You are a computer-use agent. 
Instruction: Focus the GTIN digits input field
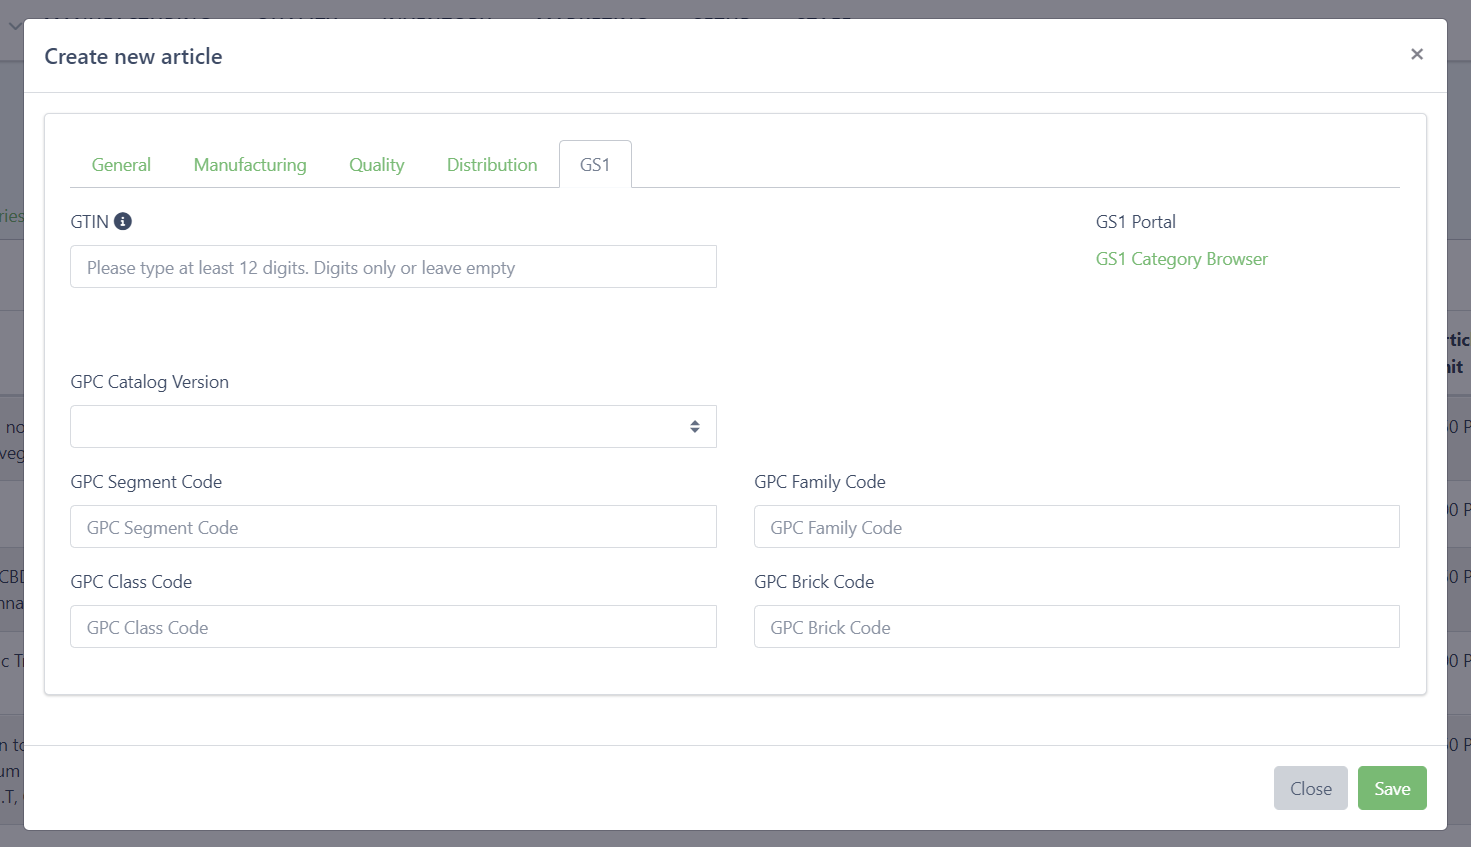393,267
